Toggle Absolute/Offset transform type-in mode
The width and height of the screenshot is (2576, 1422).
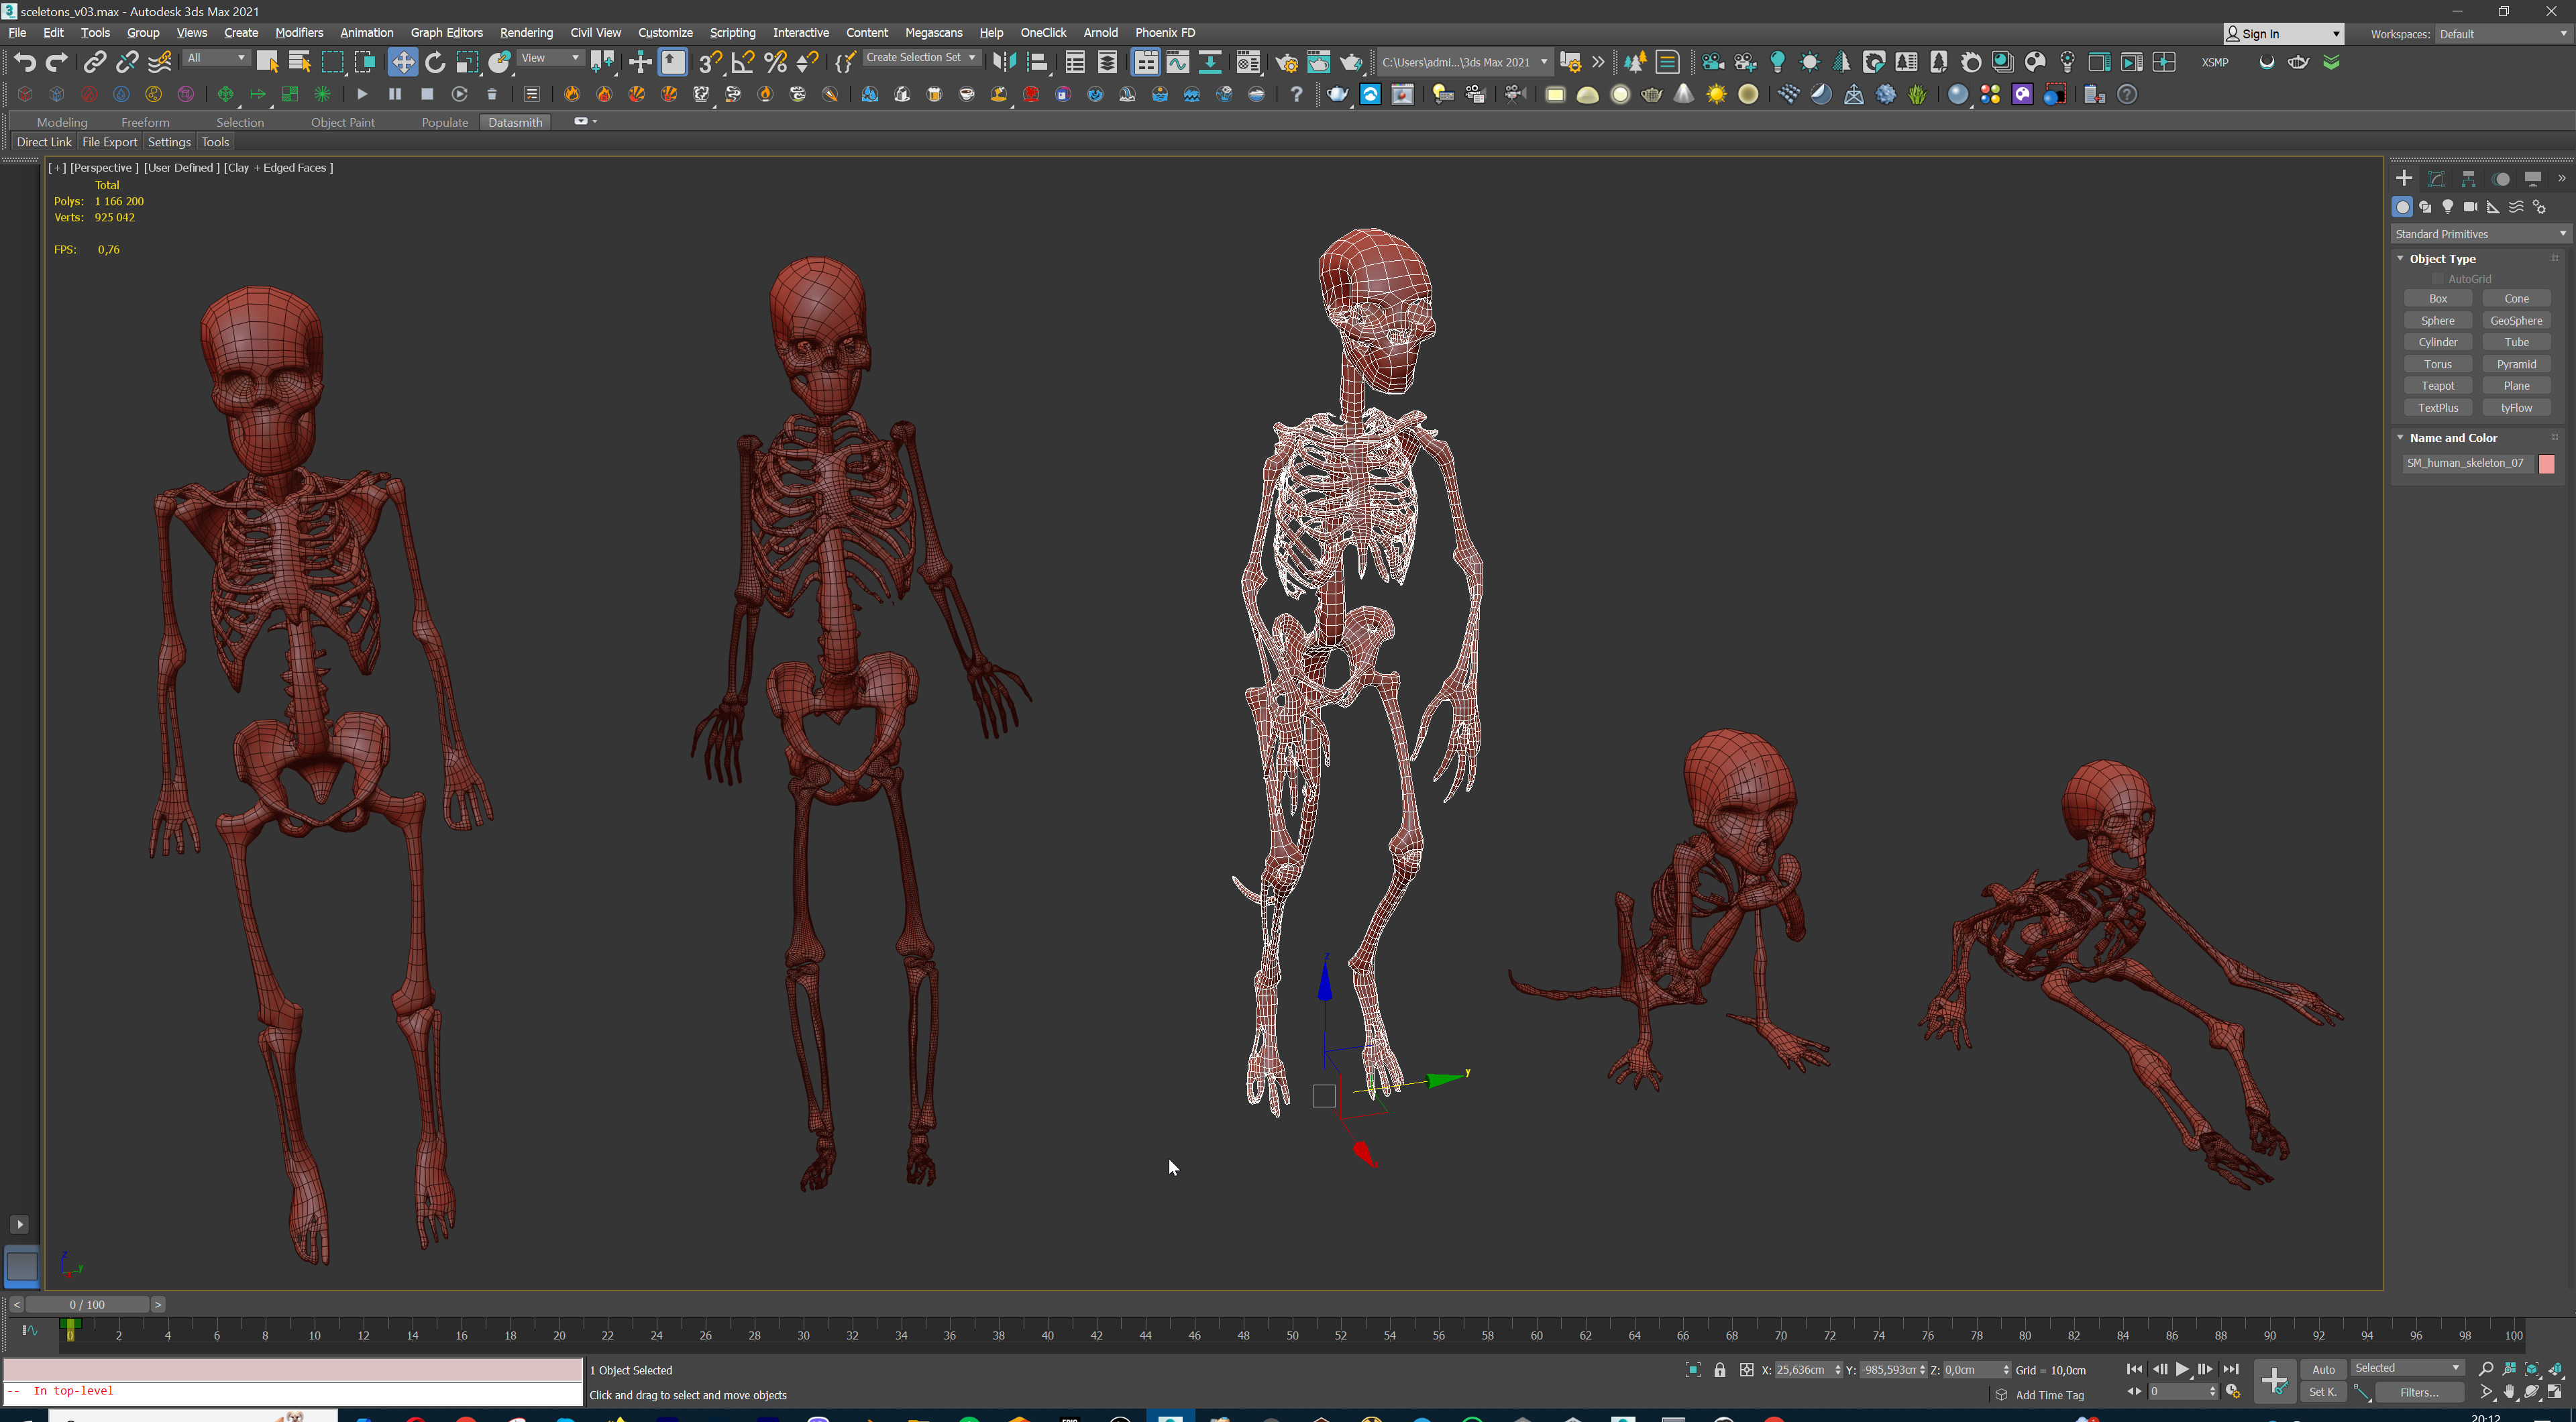point(1746,1370)
